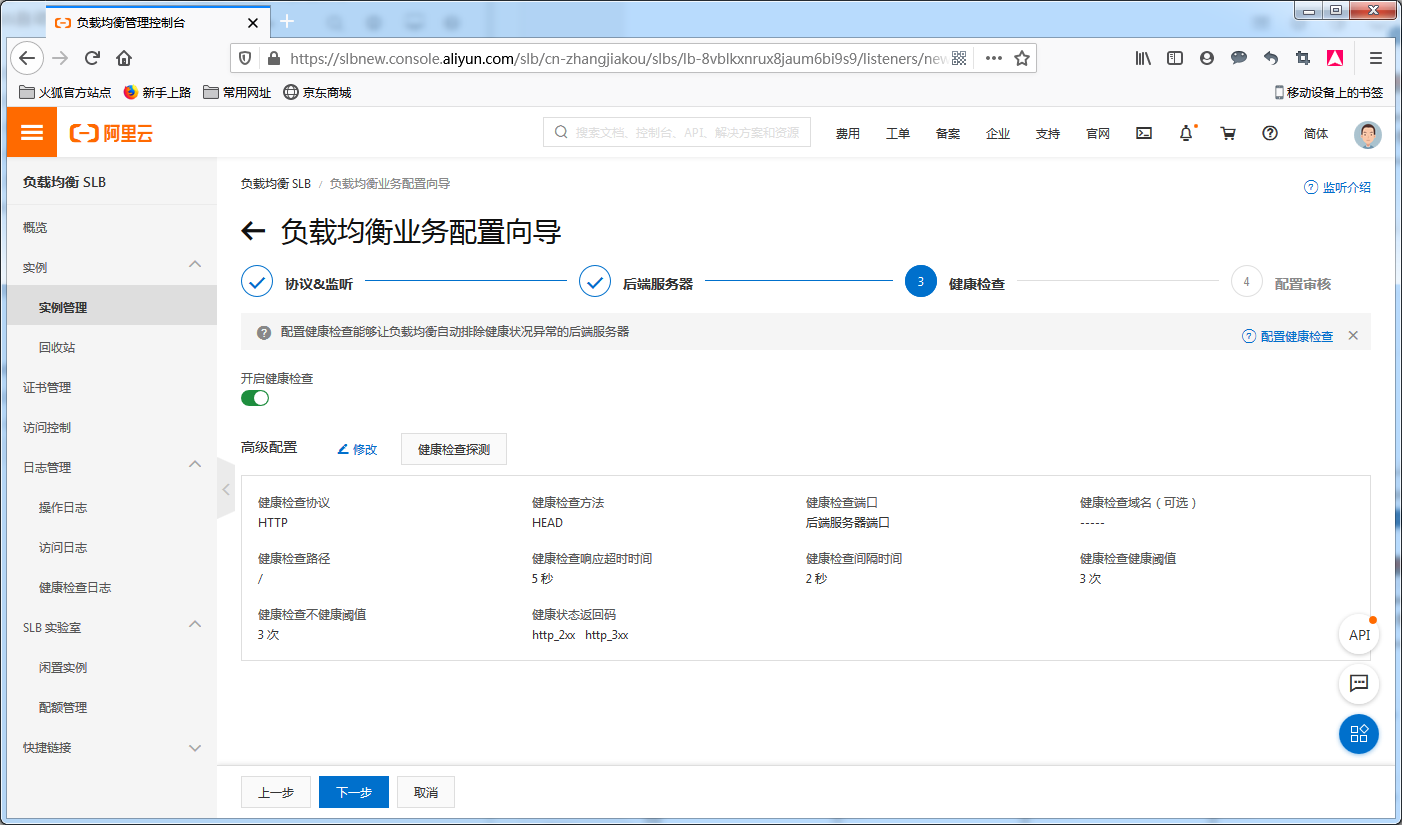Click the 健康检查探测 button

[x=453, y=448]
